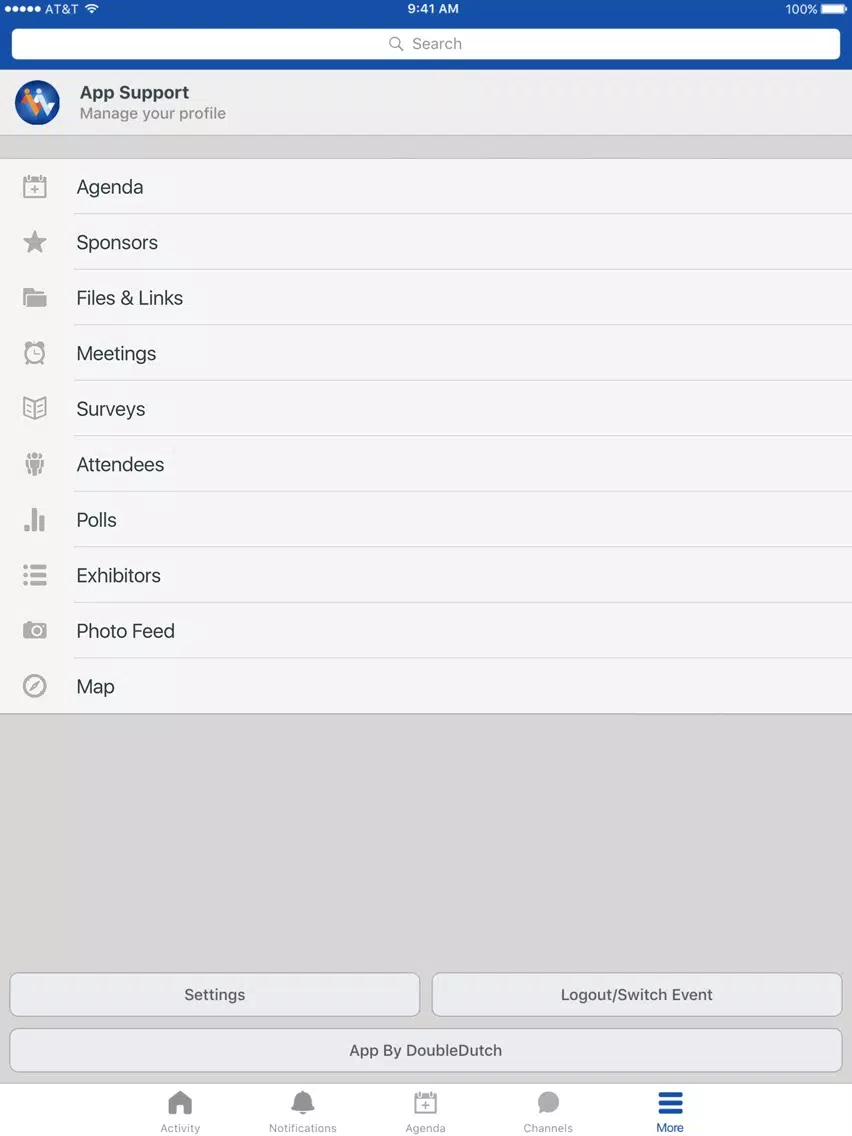The height and width of the screenshot is (1136, 852).
Task: Tap the Exhibitors list icon
Action: pyautogui.click(x=35, y=575)
